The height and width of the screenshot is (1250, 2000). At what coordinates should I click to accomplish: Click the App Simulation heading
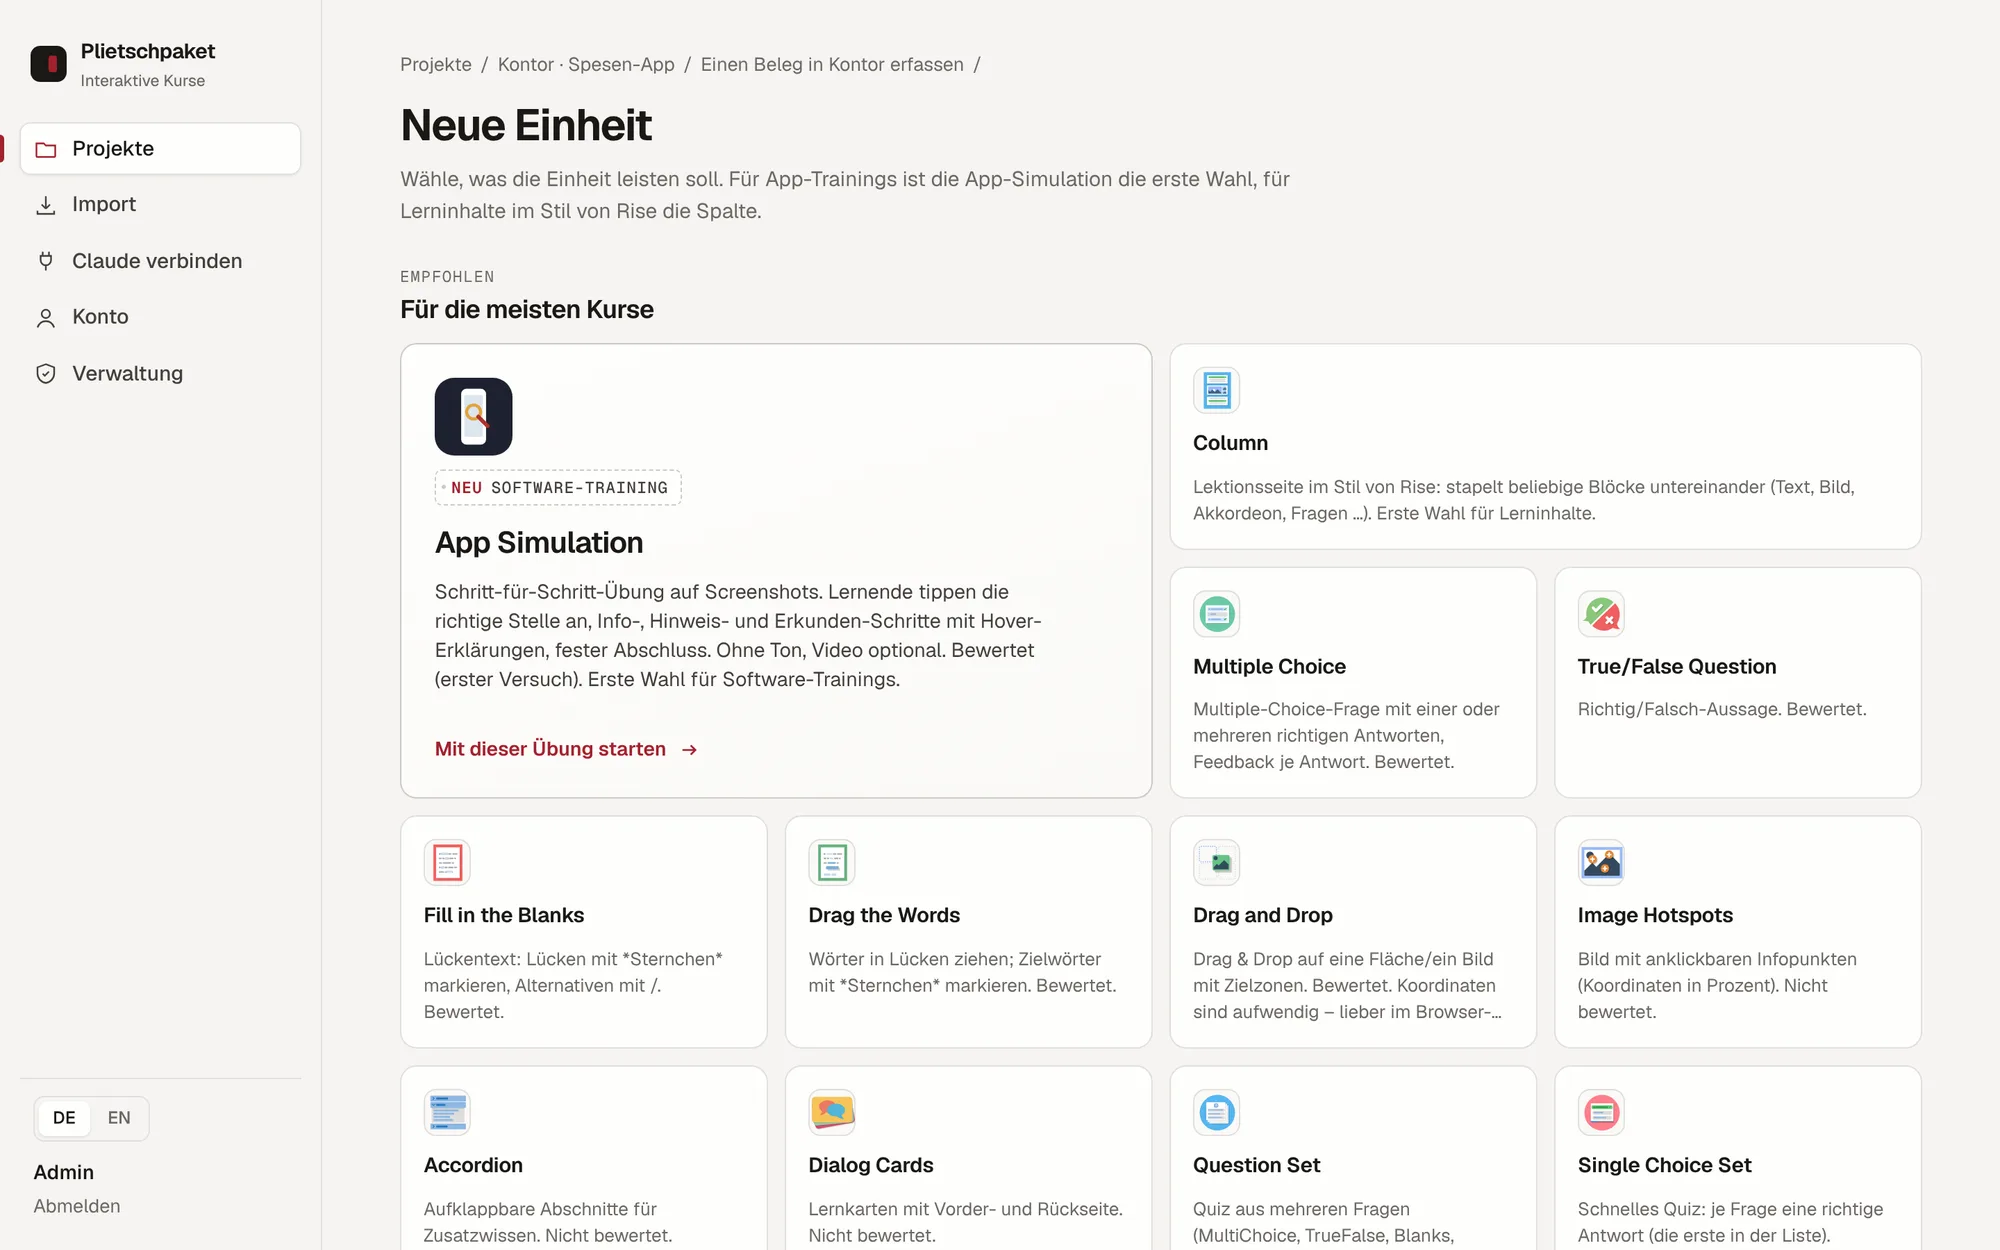[539, 543]
